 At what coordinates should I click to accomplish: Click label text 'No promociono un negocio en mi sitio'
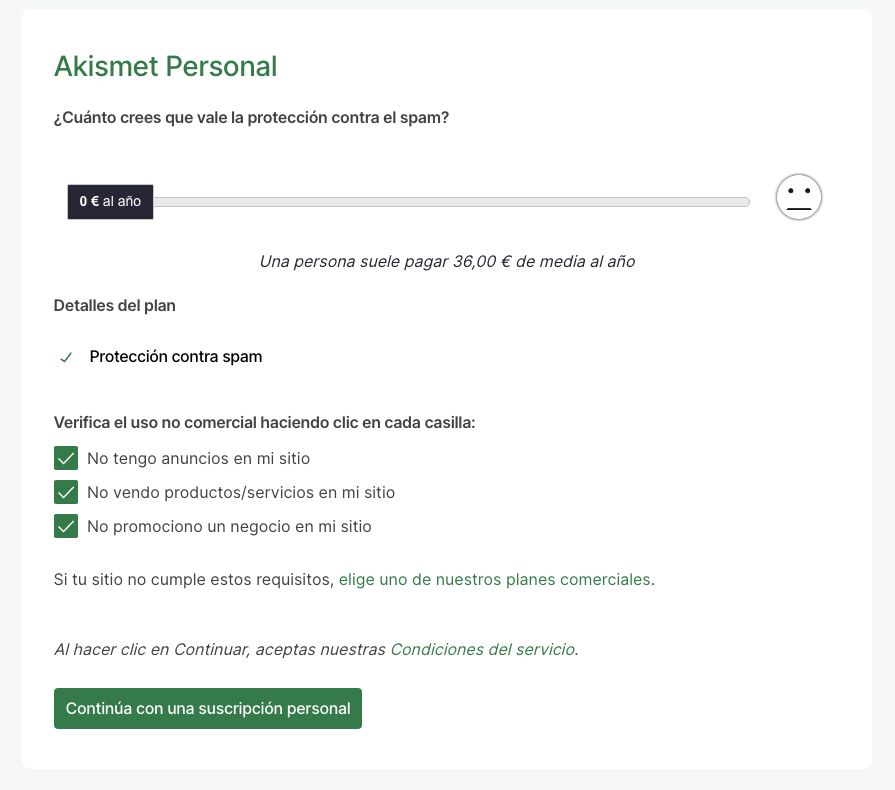pyautogui.click(x=229, y=526)
